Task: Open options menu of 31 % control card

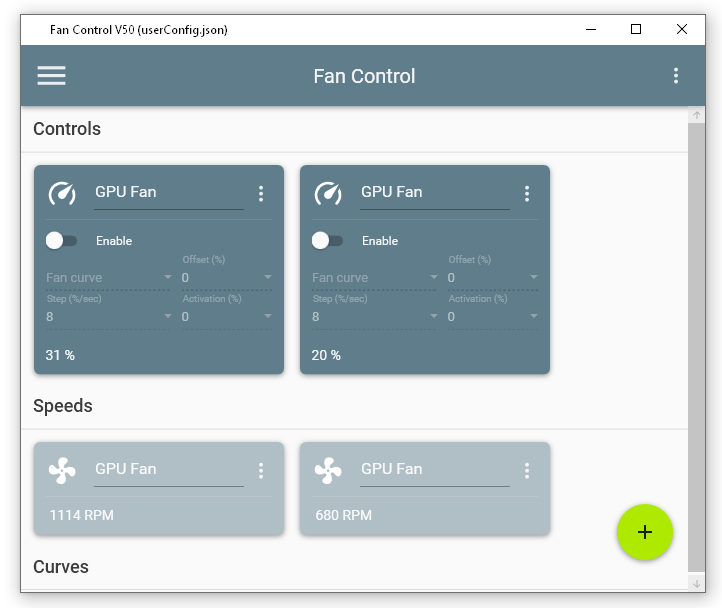Action: coord(261,193)
